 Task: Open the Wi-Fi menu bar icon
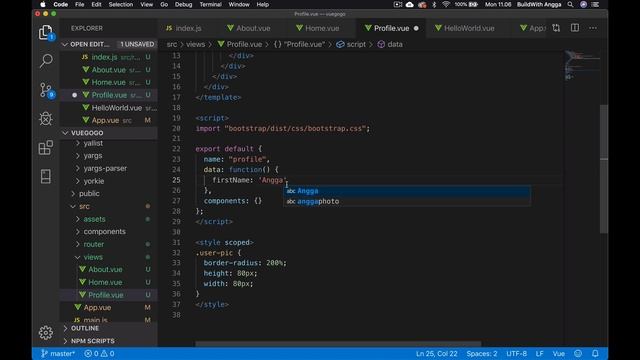[x=446, y=4]
